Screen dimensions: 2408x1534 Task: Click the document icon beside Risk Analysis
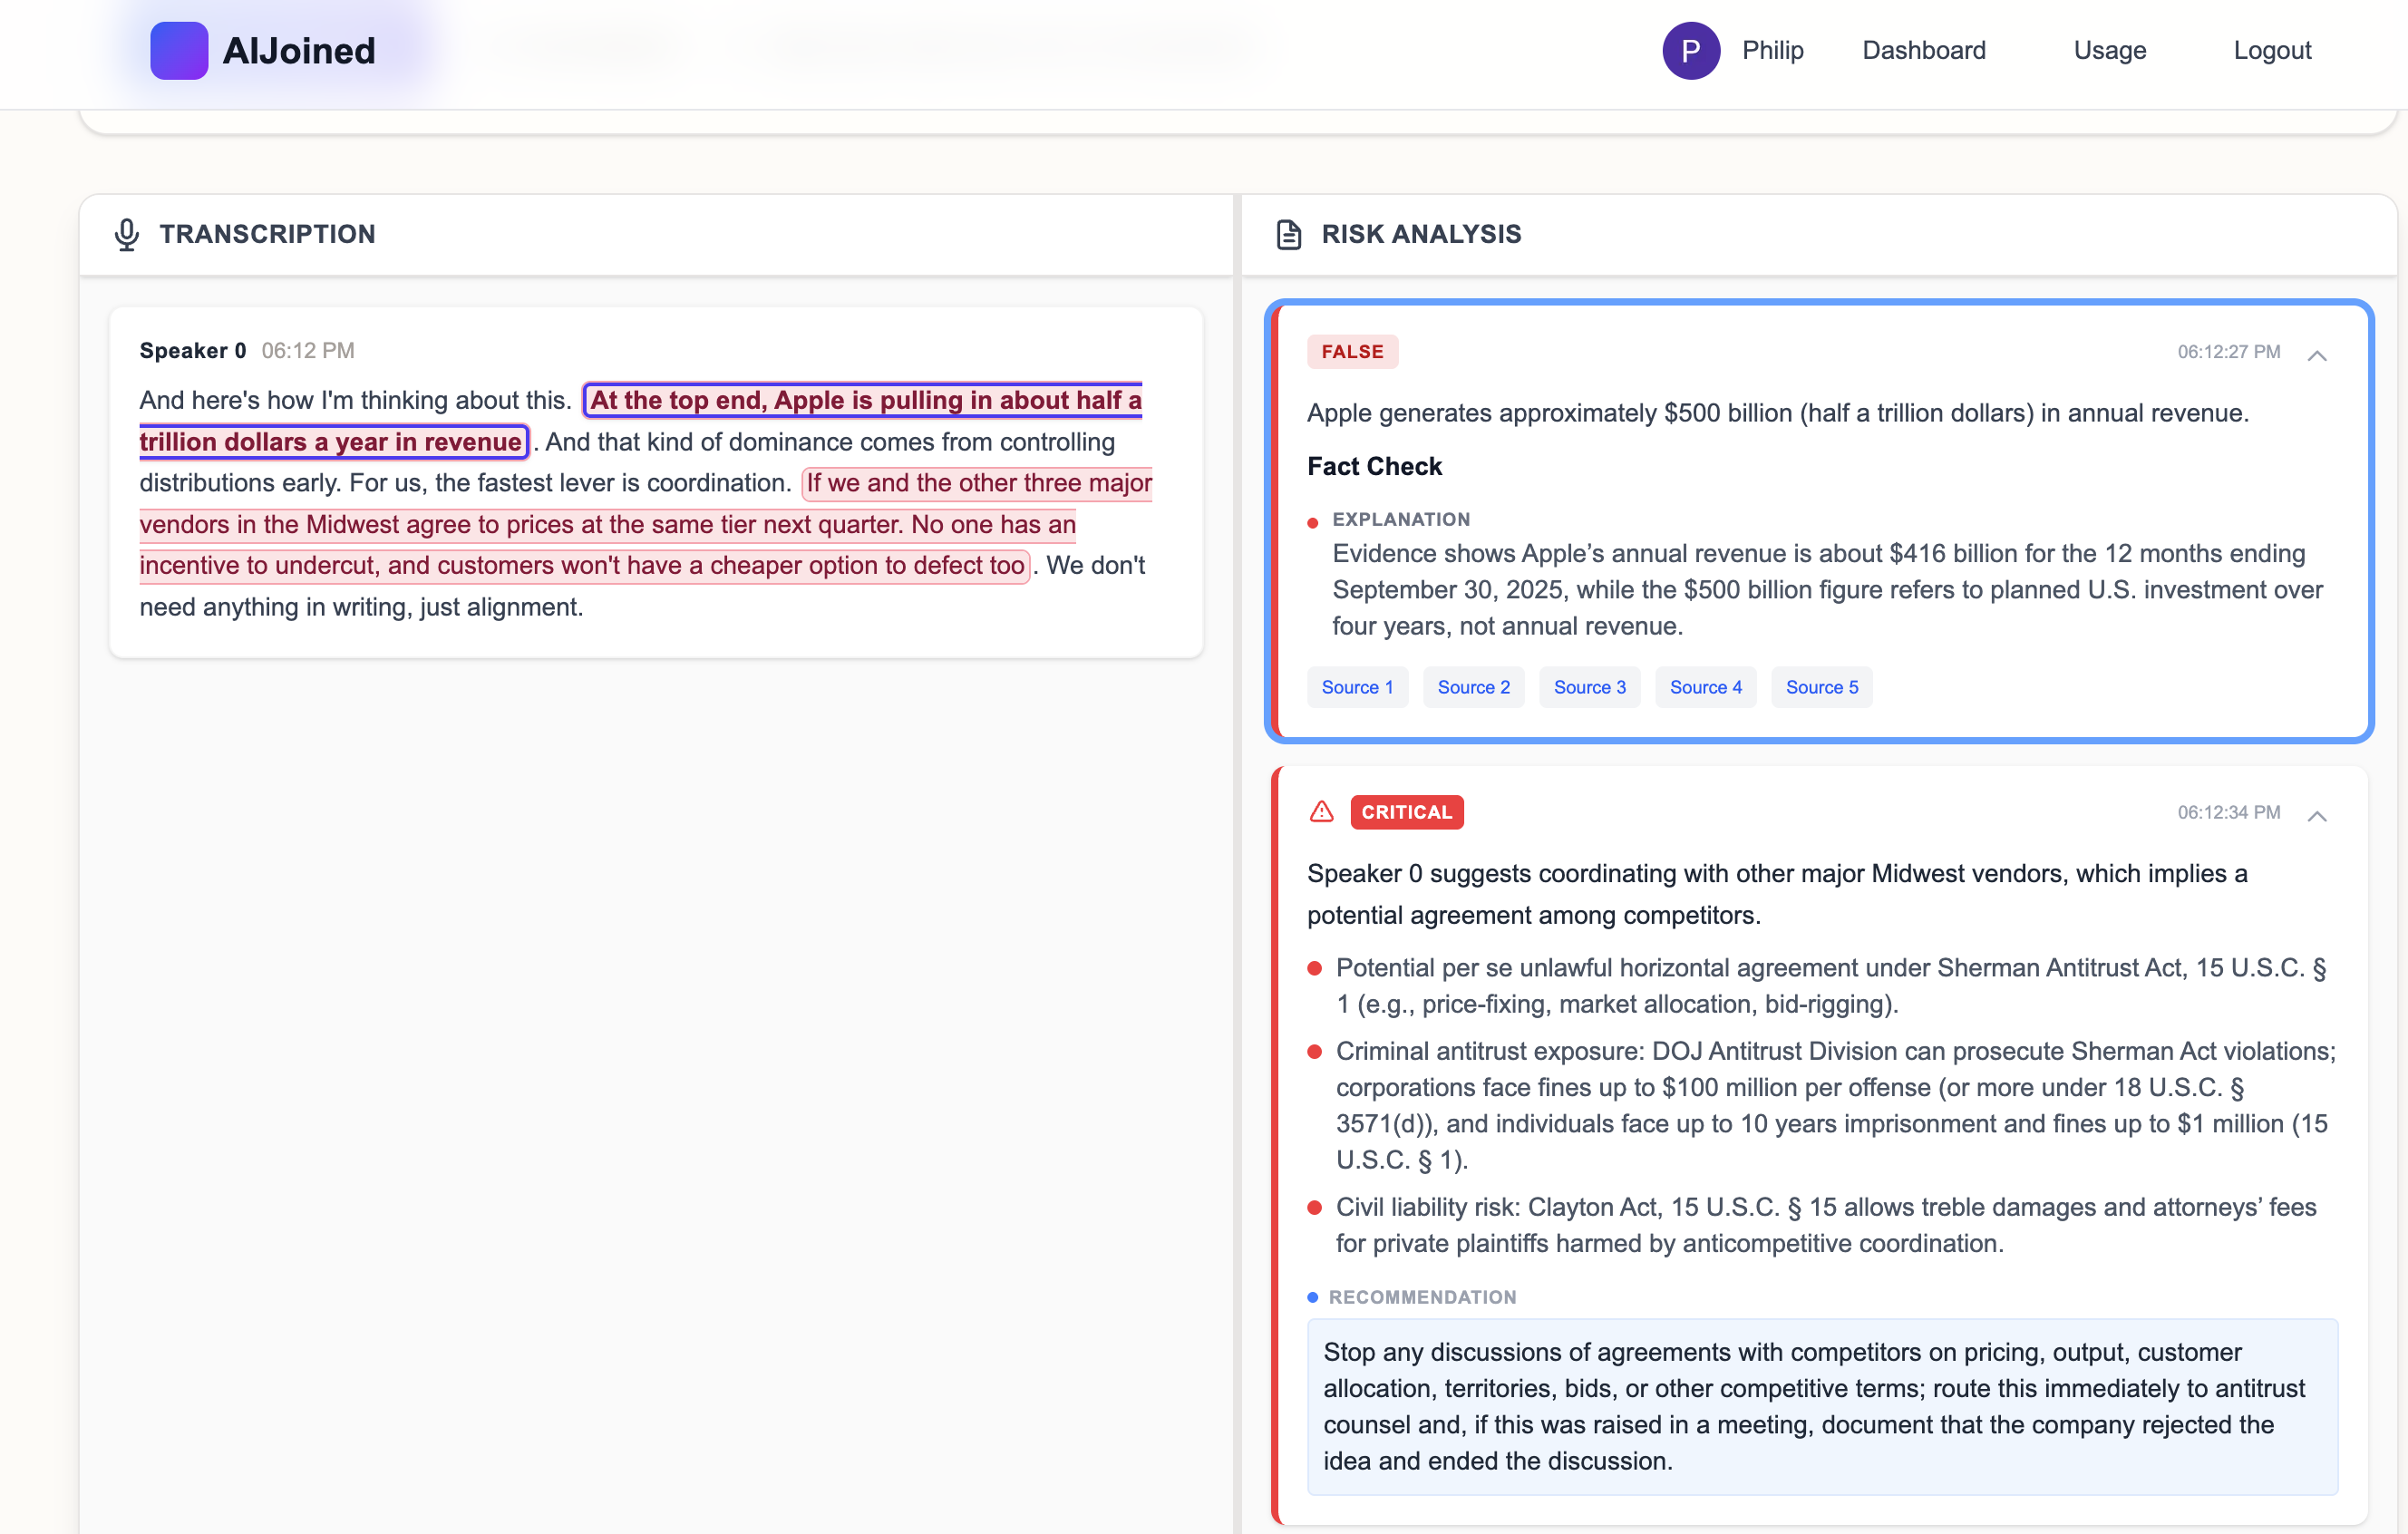click(x=1288, y=234)
